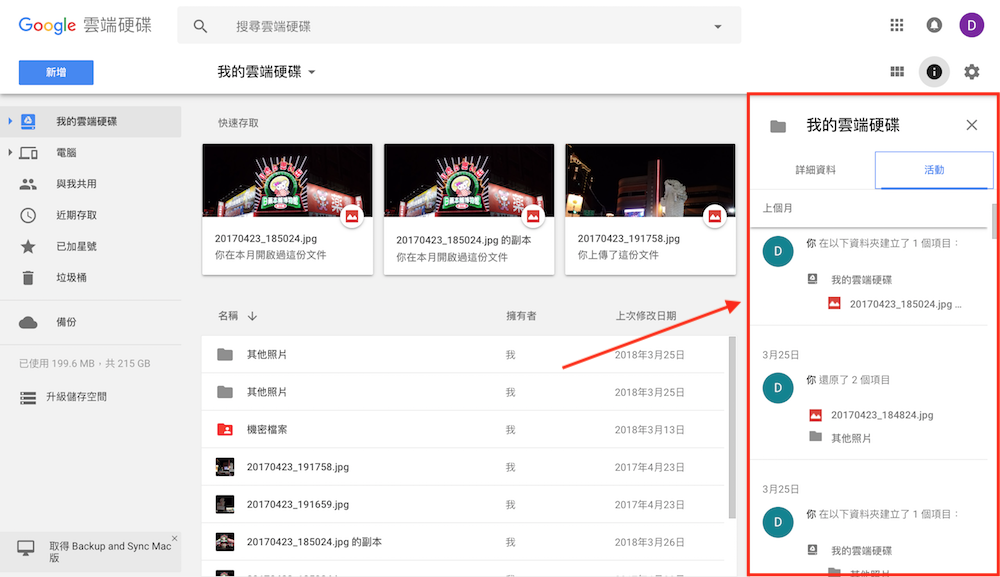Open the notifications bell
The height and width of the screenshot is (577, 1000).
[934, 24]
